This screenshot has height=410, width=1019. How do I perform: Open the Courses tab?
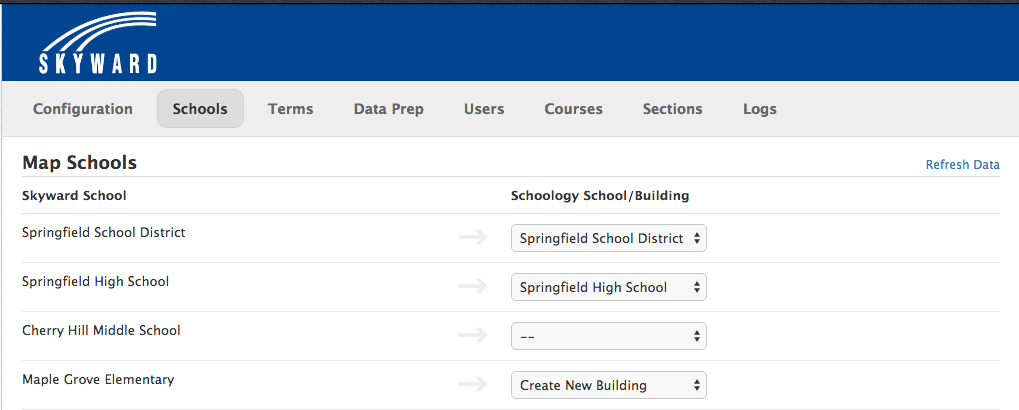(x=573, y=109)
